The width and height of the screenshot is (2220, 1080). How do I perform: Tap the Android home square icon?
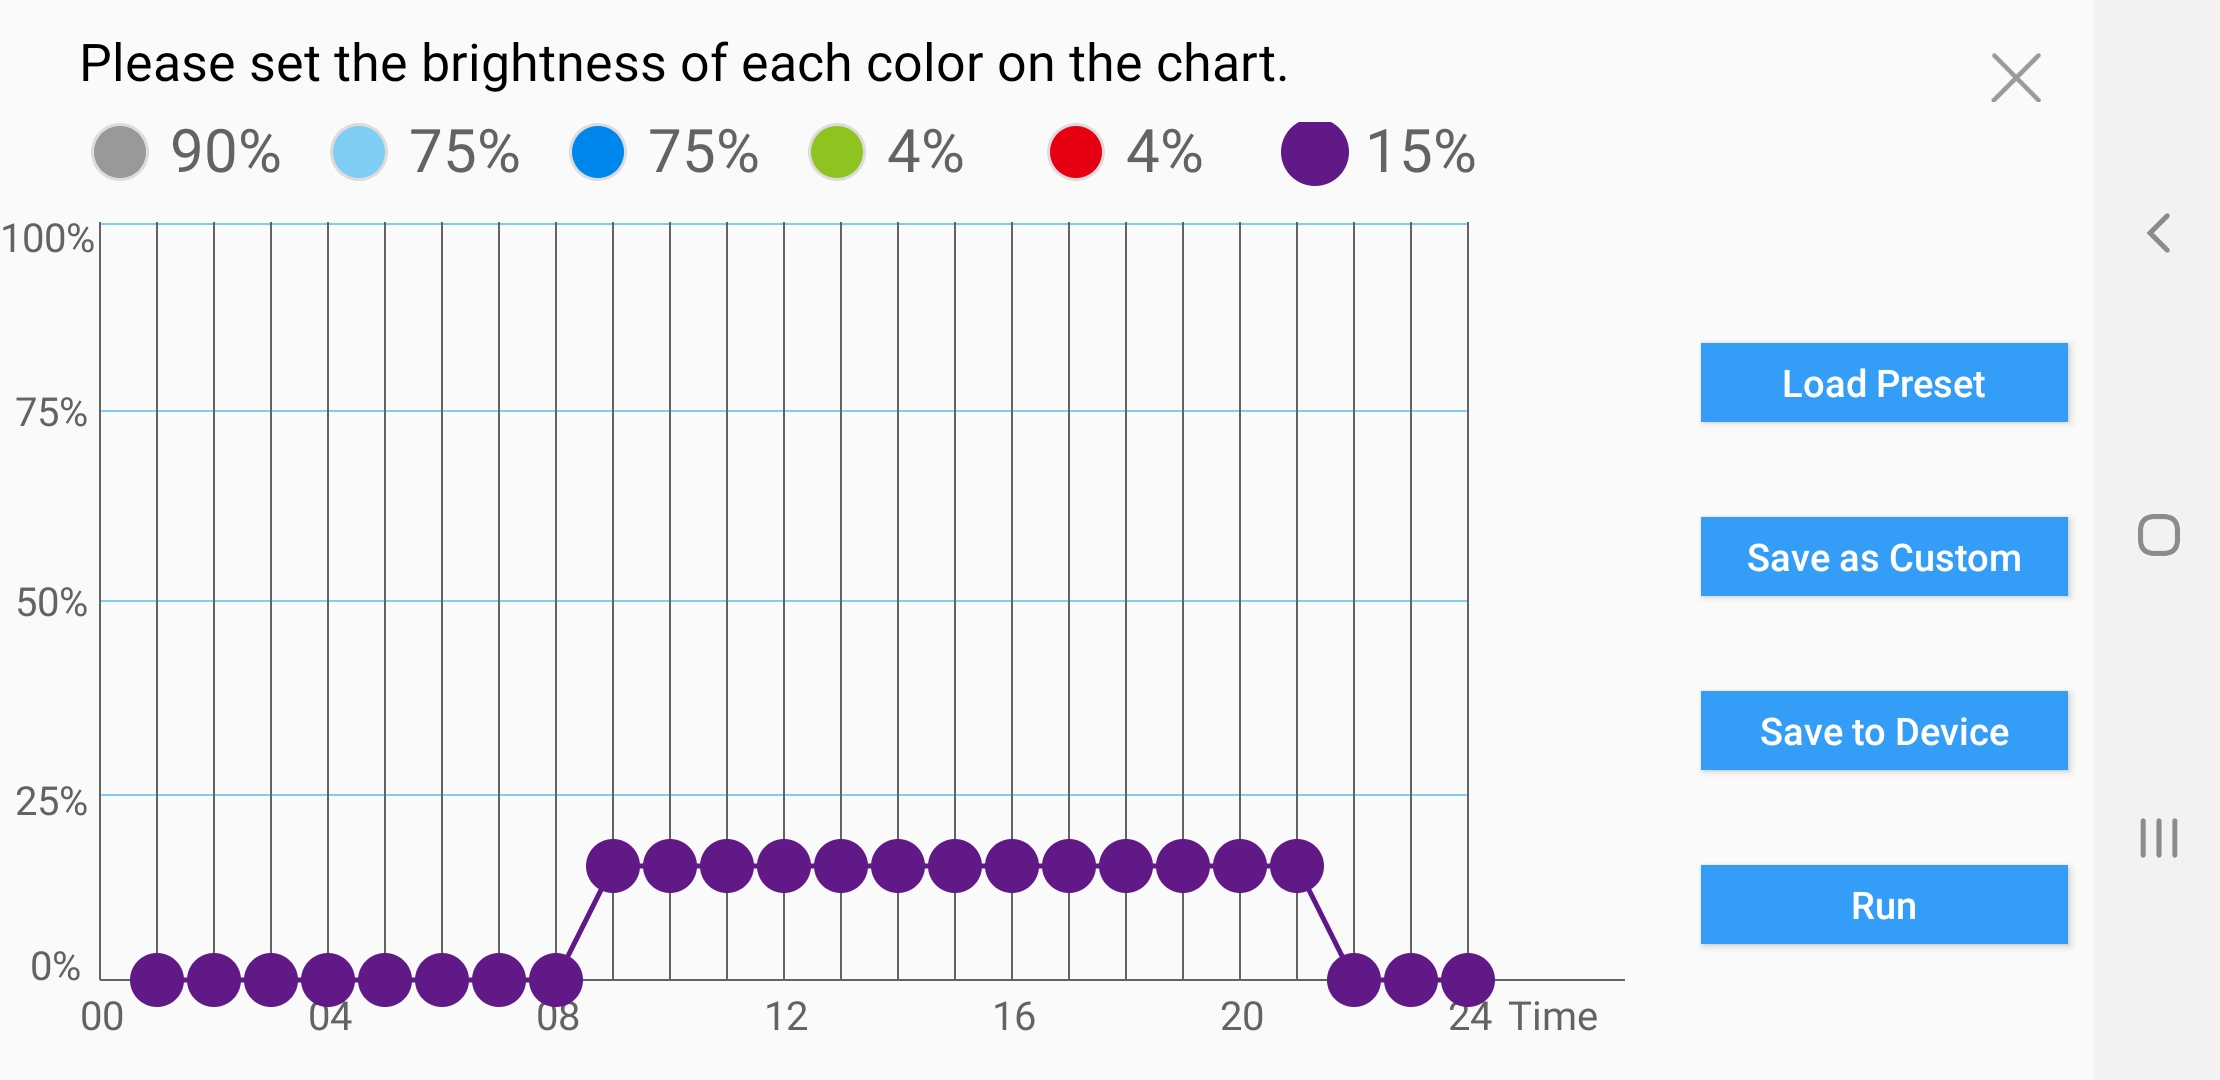coord(2159,535)
